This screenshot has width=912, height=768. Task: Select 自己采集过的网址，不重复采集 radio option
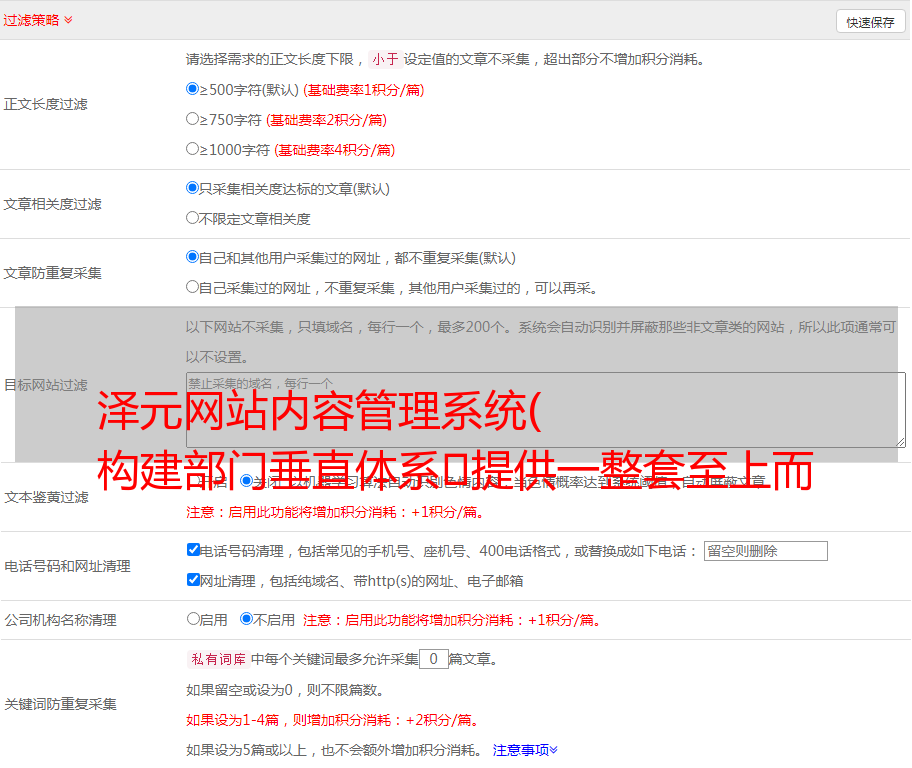[x=192, y=286]
